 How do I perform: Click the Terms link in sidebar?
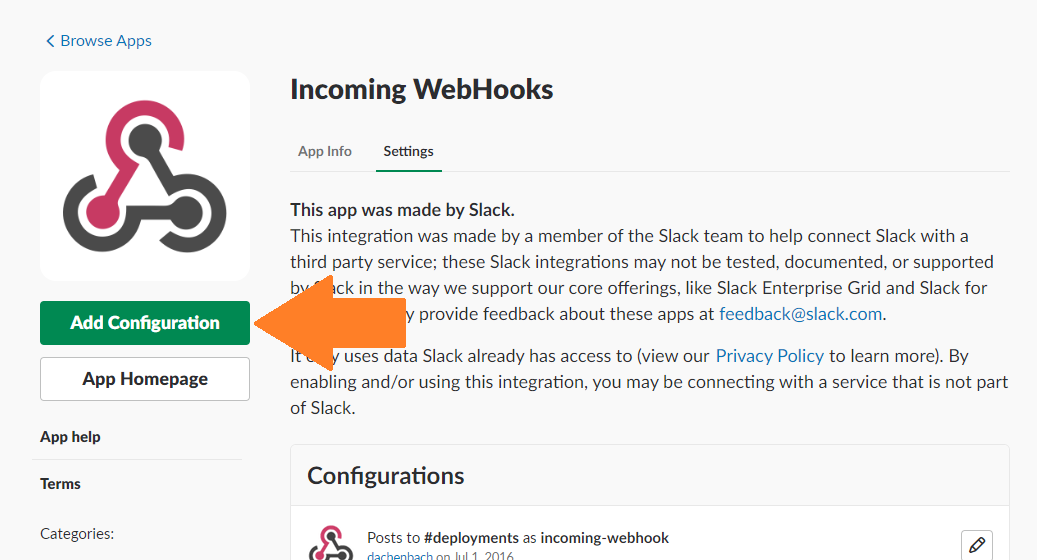(60, 484)
